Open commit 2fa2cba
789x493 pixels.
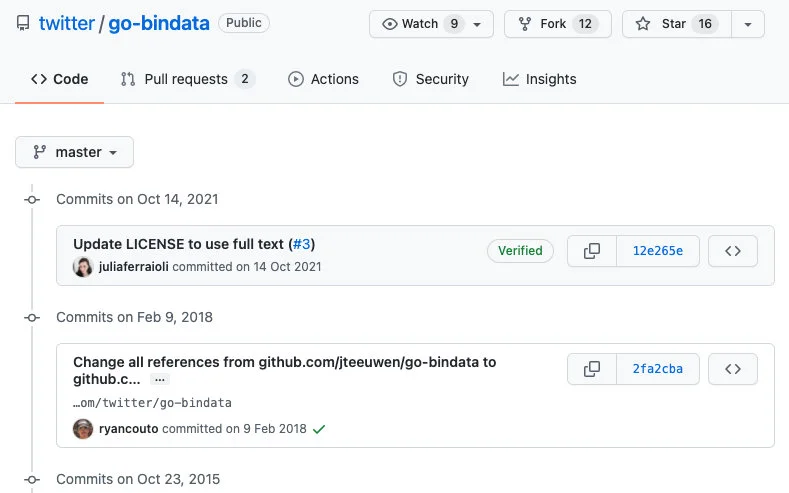(658, 369)
